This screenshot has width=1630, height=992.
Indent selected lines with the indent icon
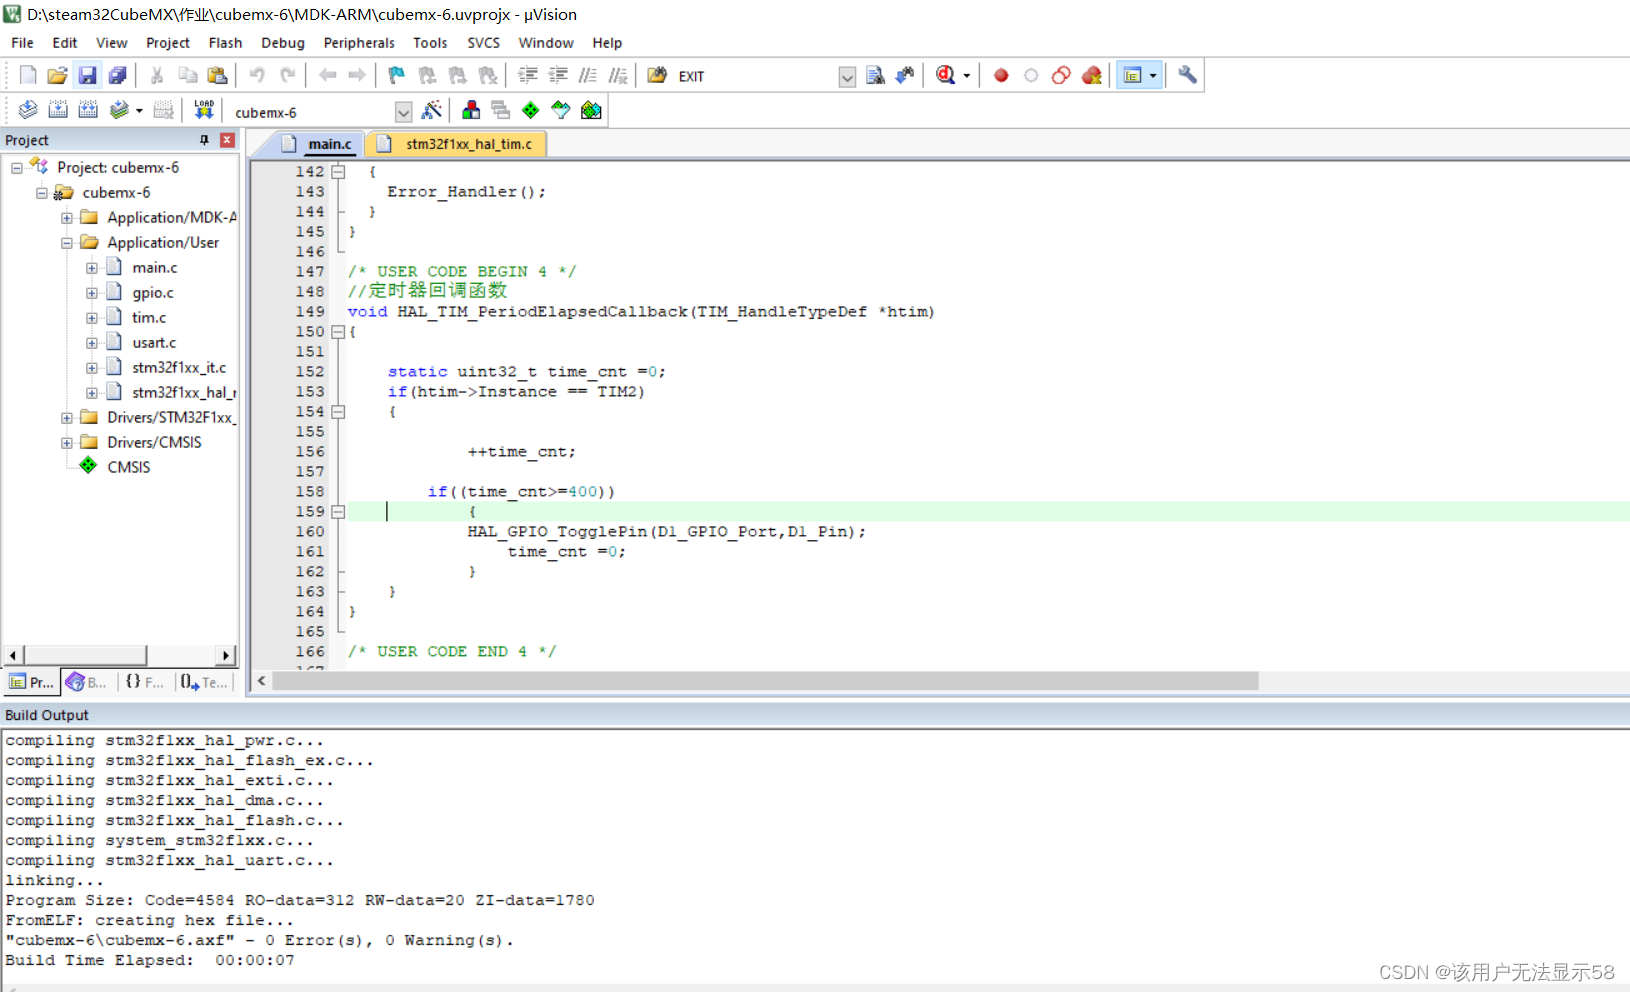tap(528, 75)
